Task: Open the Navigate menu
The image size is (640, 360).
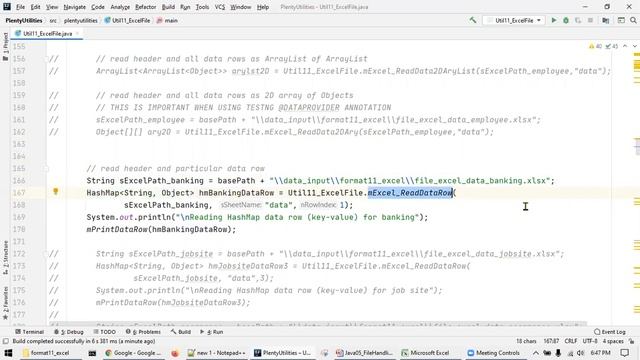Action: click(x=75, y=7)
